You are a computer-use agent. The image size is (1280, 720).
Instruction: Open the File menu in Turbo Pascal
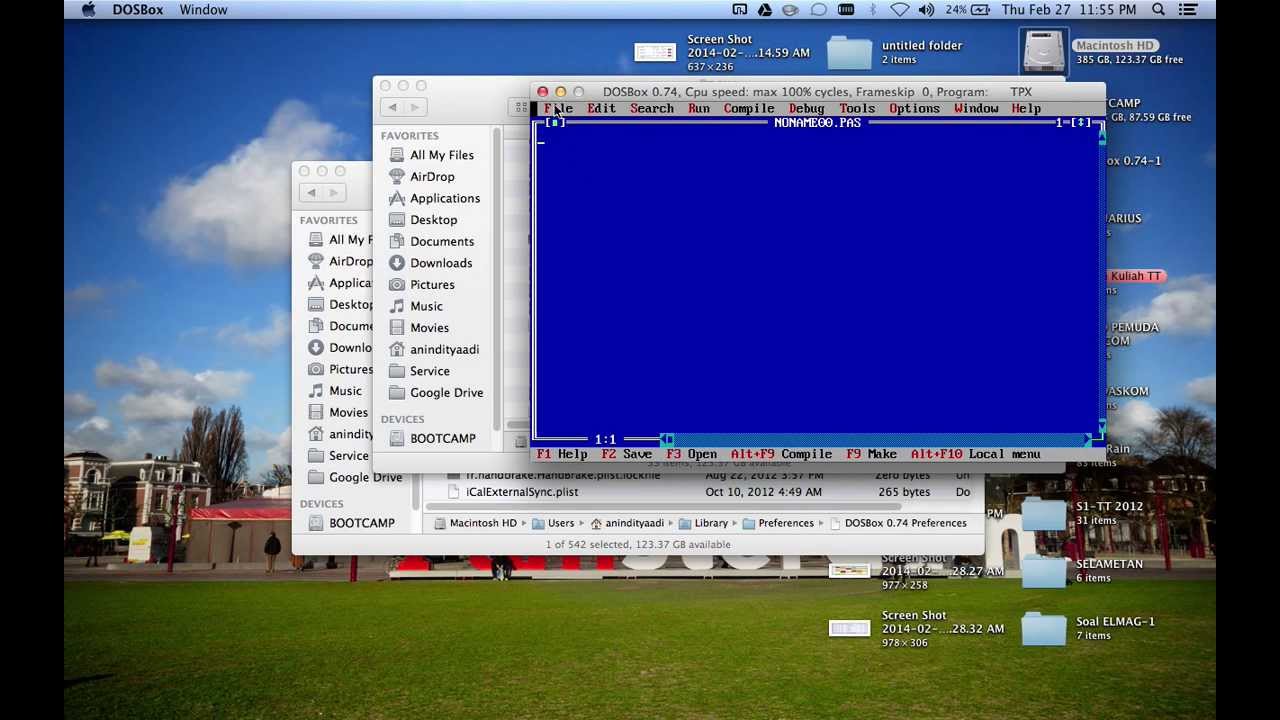558,108
